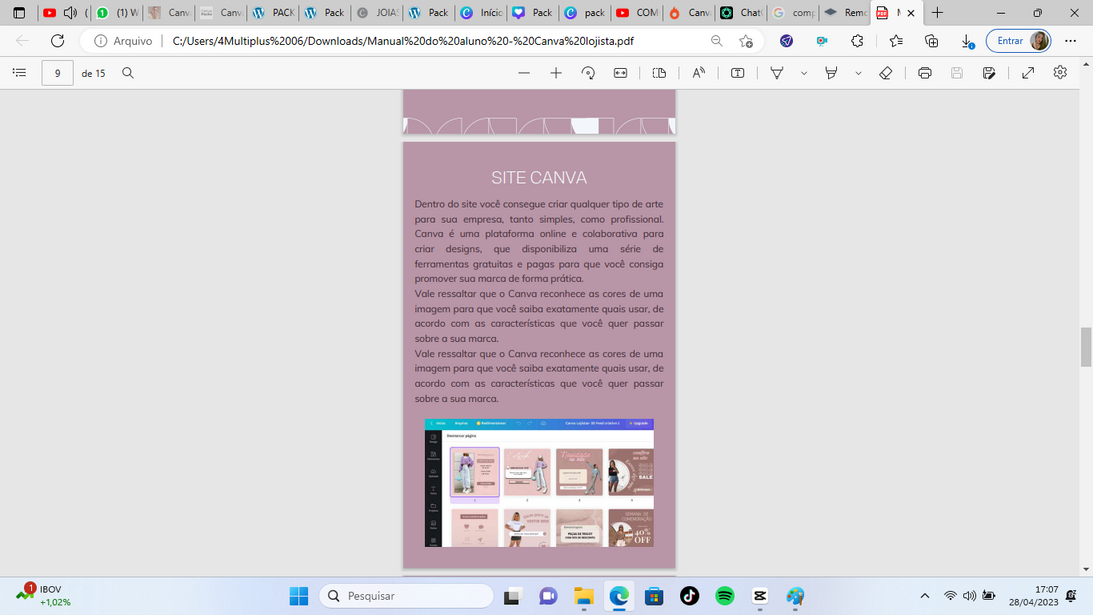Image resolution: width=1093 pixels, height=615 pixels.
Task: Click the Pesquisar taskbar search box
Action: tap(406, 596)
